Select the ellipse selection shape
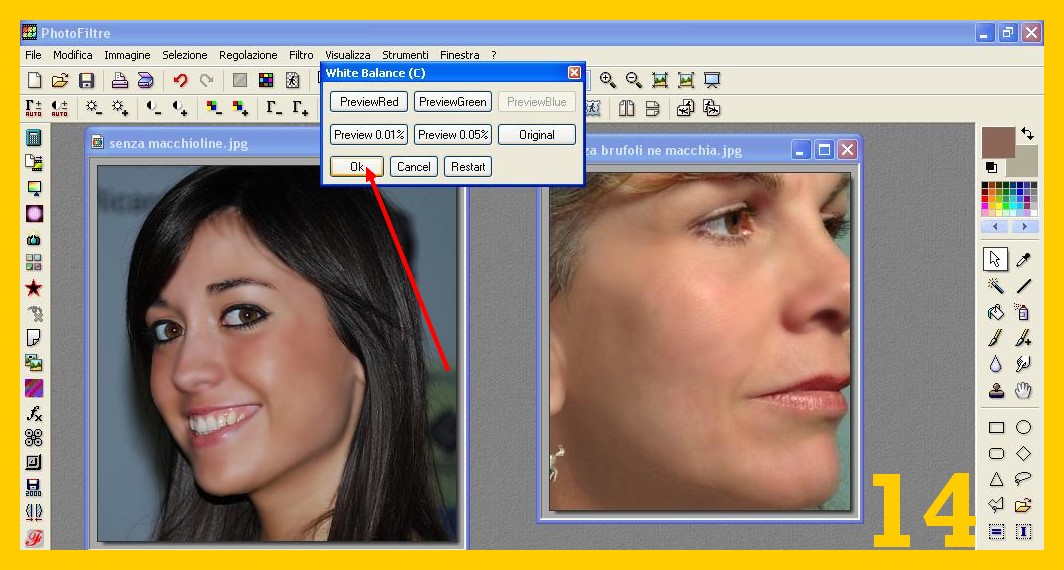Image resolution: width=1064 pixels, height=570 pixels. [x=1023, y=427]
